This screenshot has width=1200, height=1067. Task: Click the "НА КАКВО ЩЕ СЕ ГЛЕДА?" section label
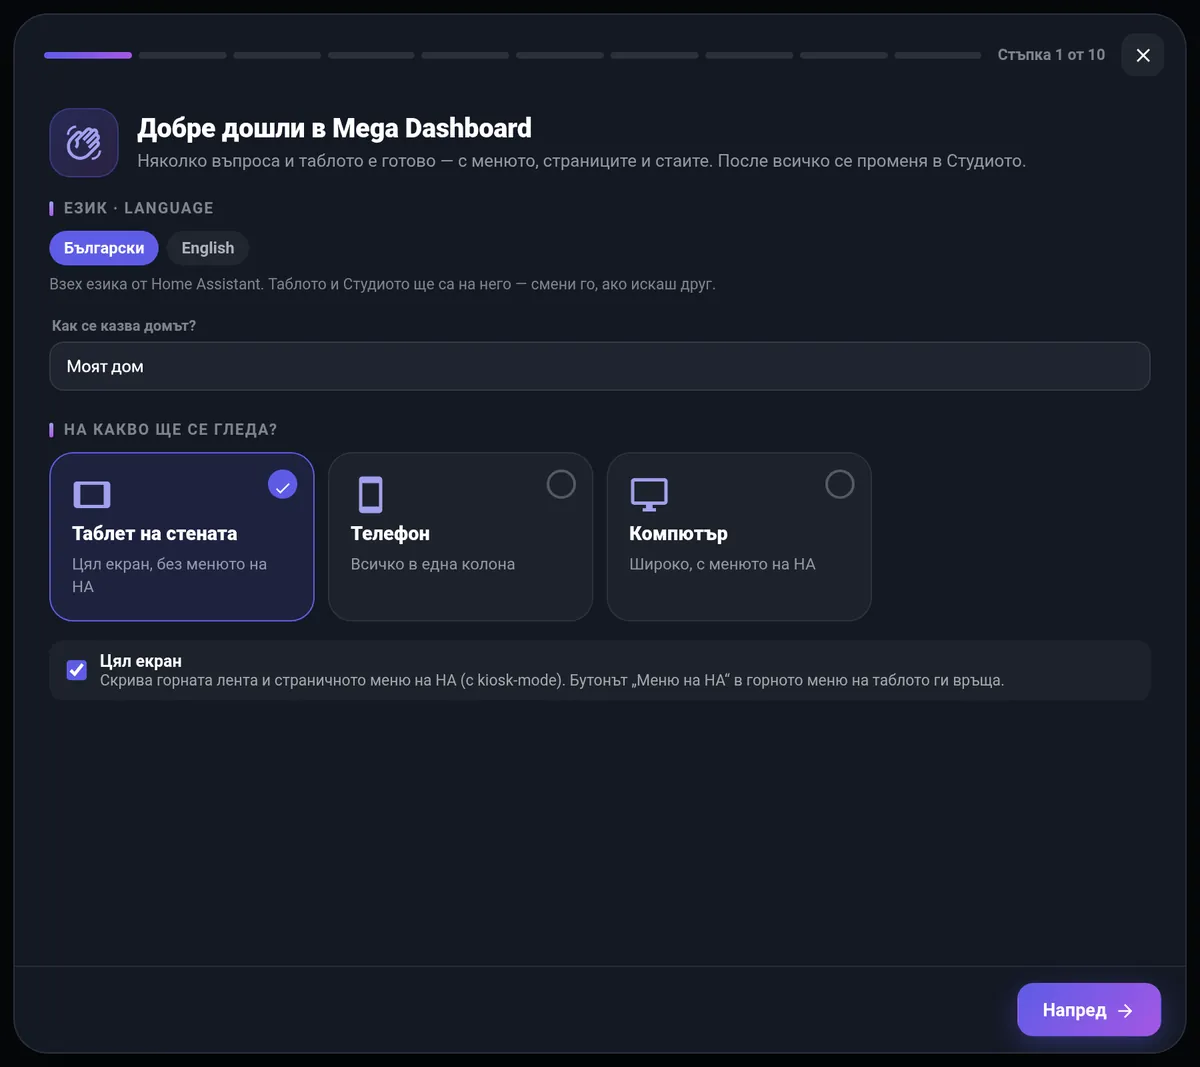tap(170, 430)
